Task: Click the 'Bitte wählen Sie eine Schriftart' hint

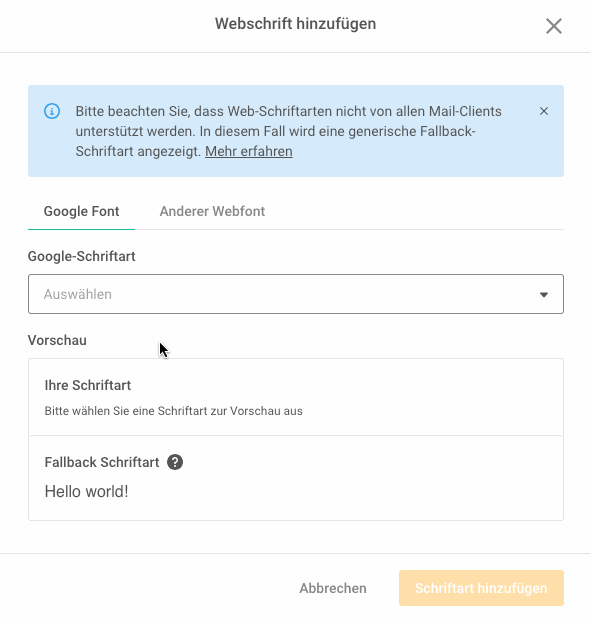Action: coord(173,411)
